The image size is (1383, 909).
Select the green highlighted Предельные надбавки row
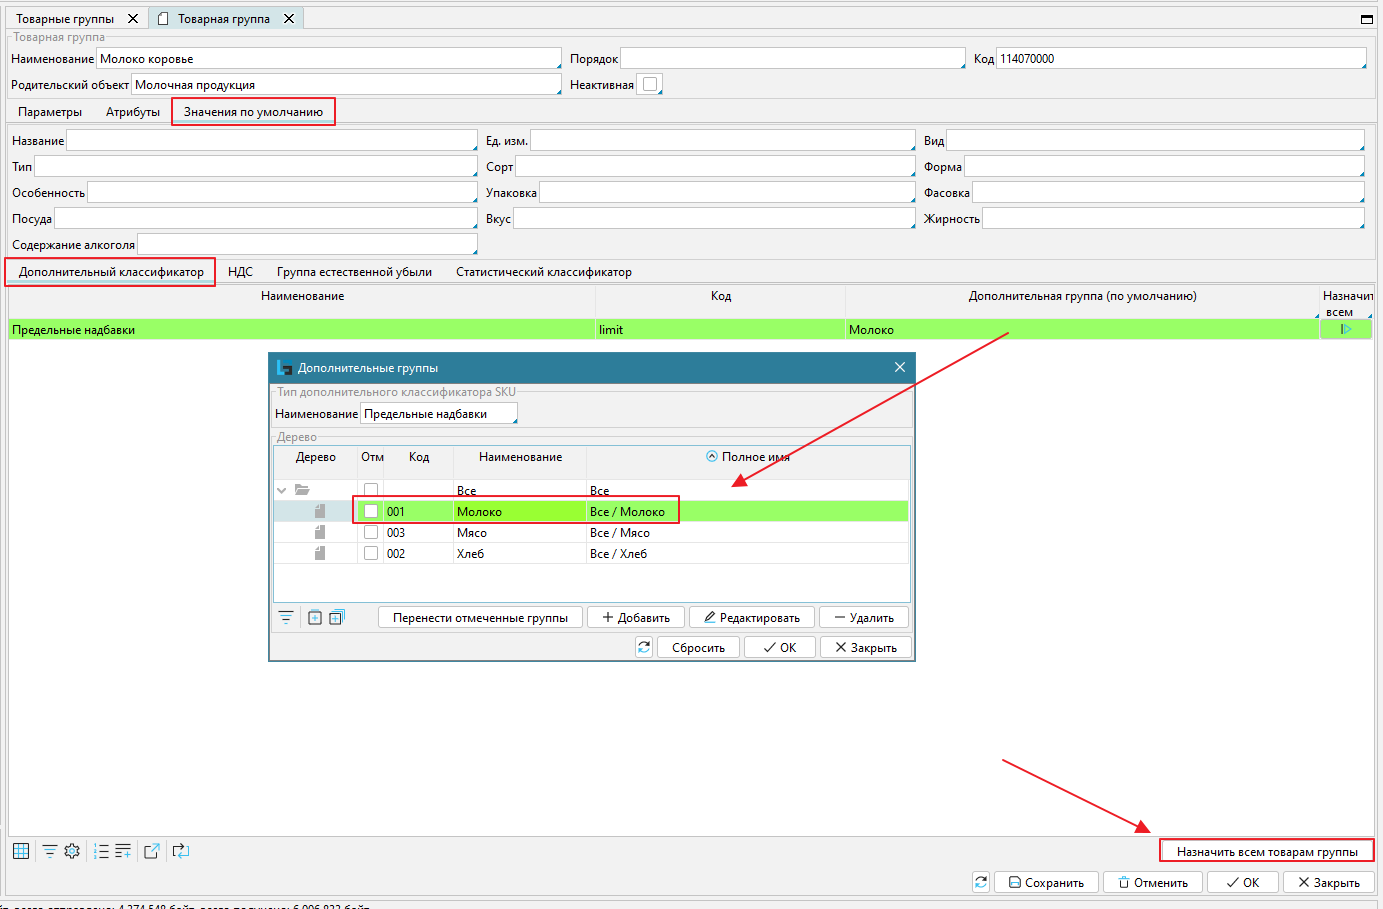click(x=300, y=330)
